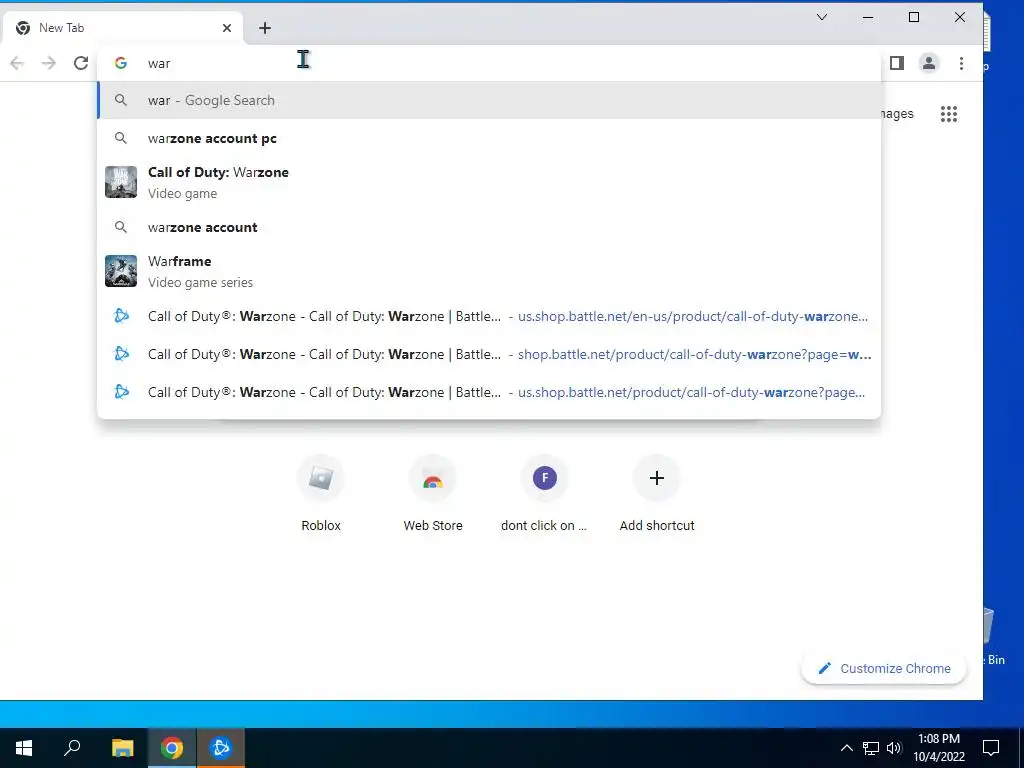Open Windows taskbar search

click(x=72, y=748)
